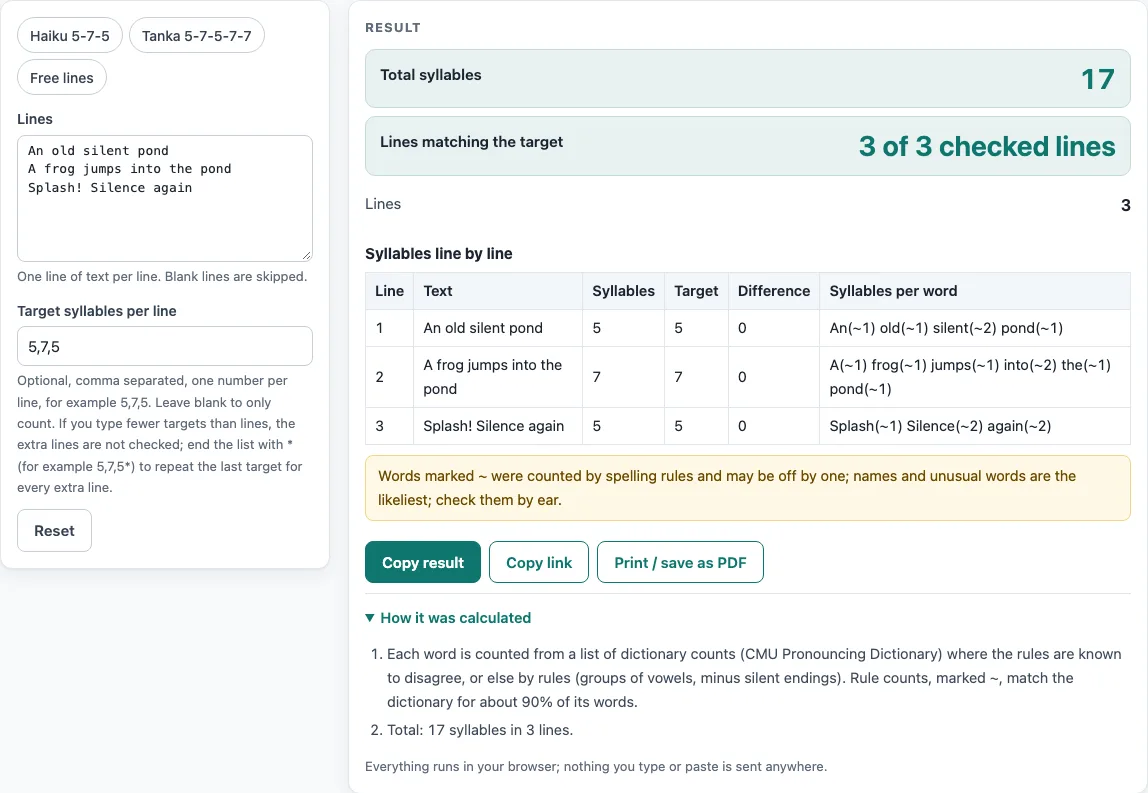Click the 'Total syllables' label
This screenshot has width=1148, height=793.
click(430, 75)
